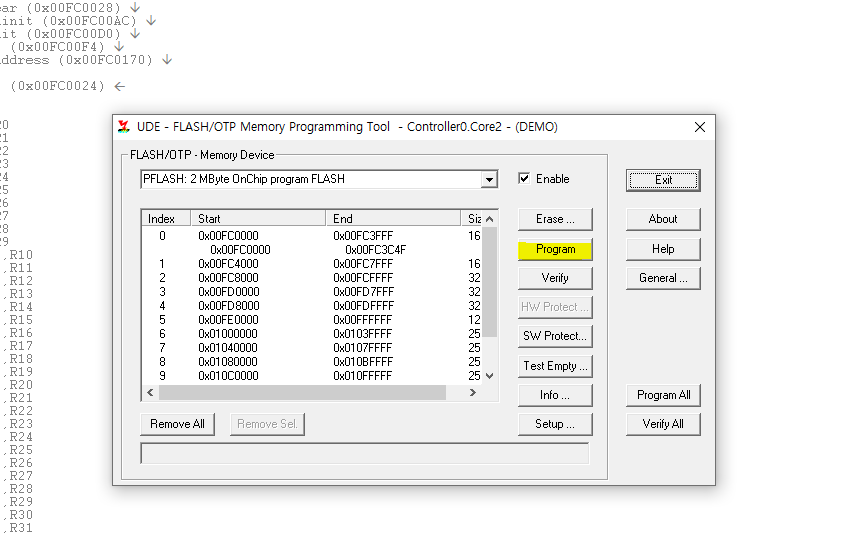Click the empty status field at dialog bottom
854x558 pixels.
(364, 453)
